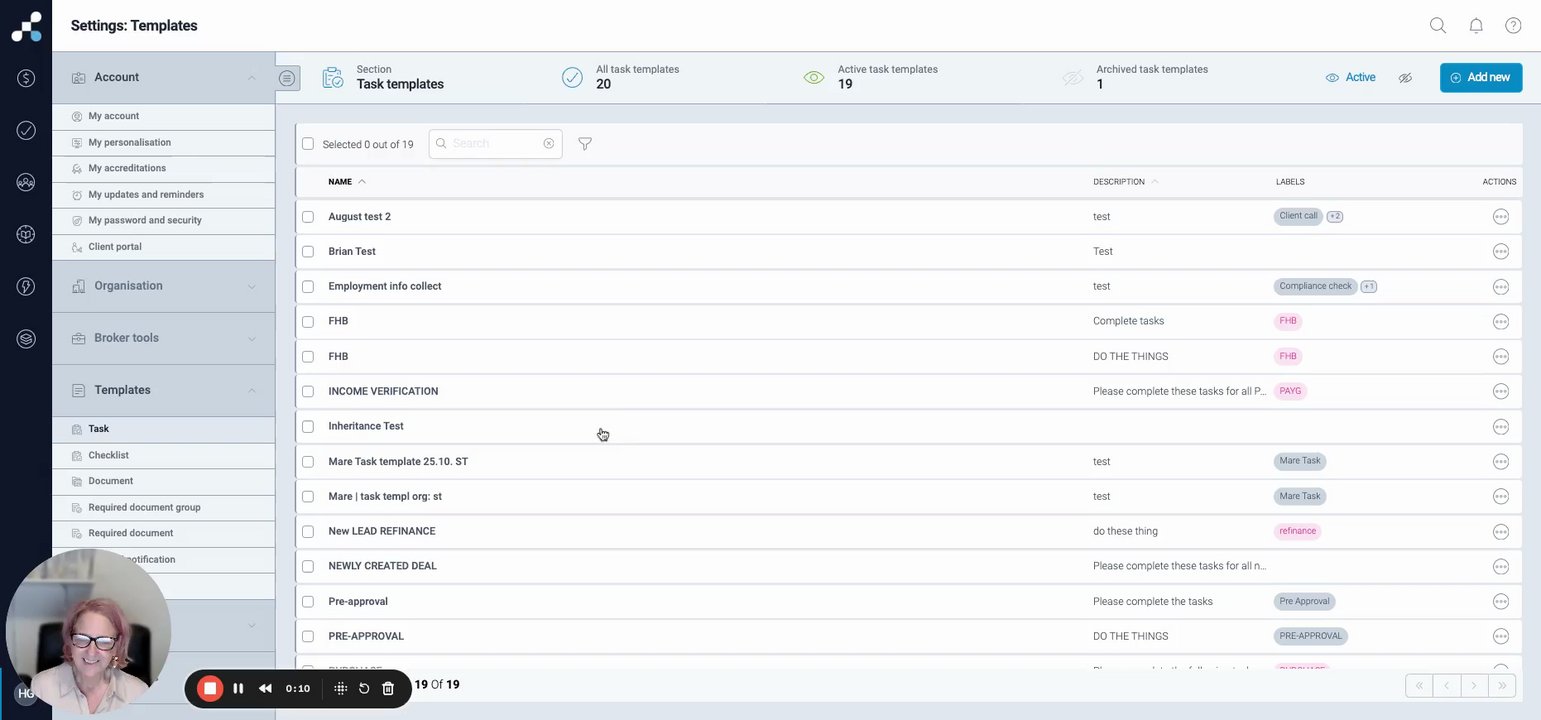Open the Mare | task templ org: st template
The image size is (1541, 720).
coord(385,497)
